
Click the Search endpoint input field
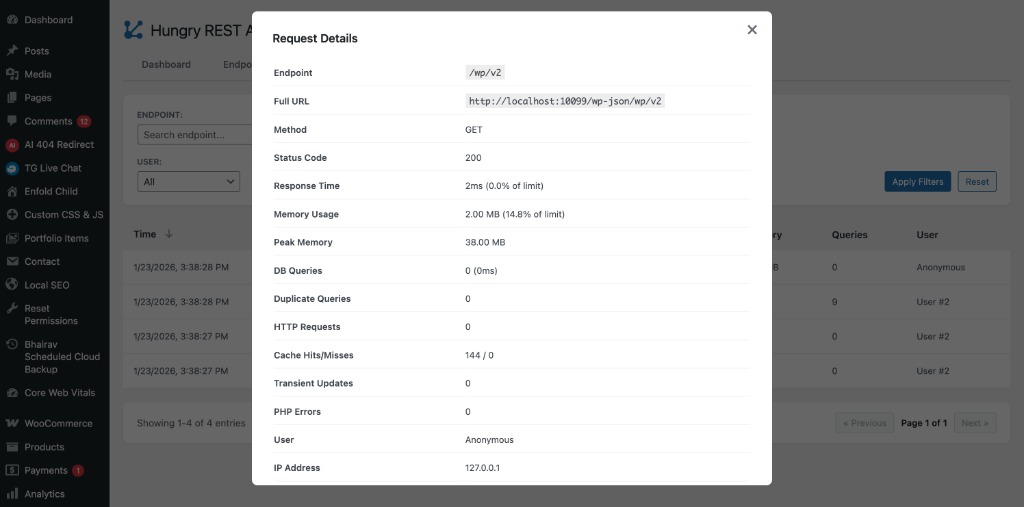[193, 135]
